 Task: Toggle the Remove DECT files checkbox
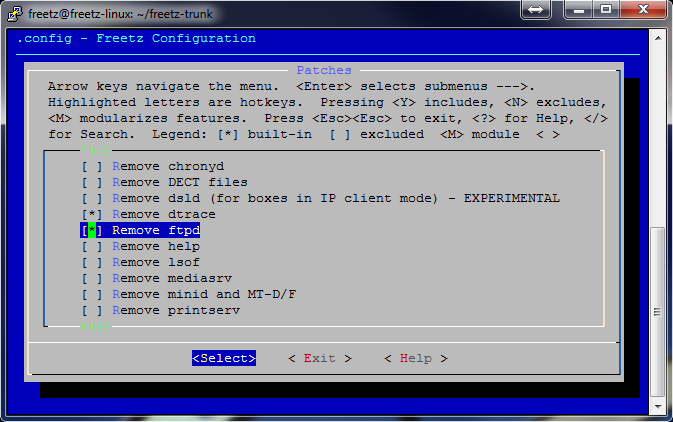pos(92,183)
